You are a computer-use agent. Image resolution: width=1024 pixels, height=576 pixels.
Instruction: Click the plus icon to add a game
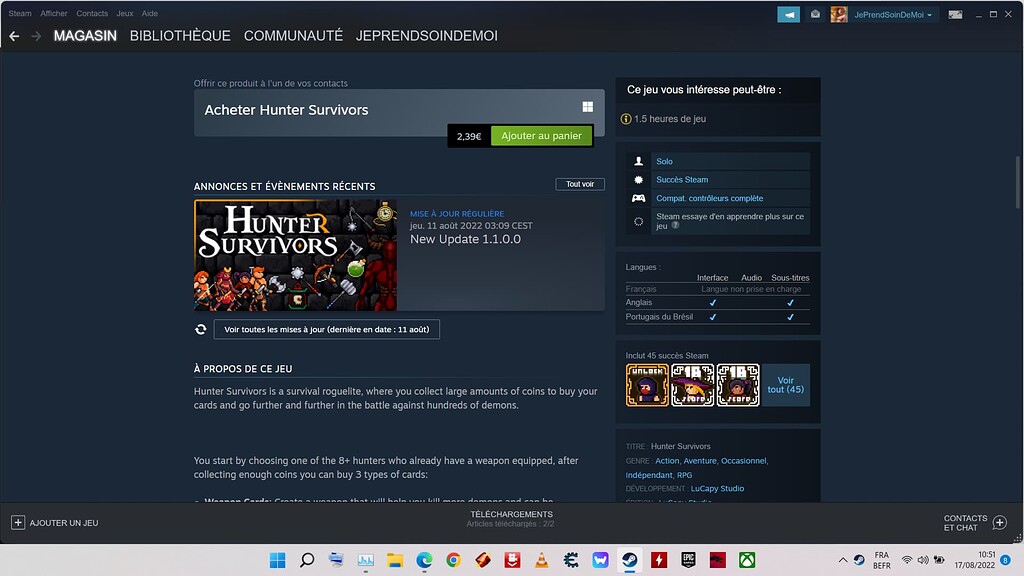coord(18,522)
